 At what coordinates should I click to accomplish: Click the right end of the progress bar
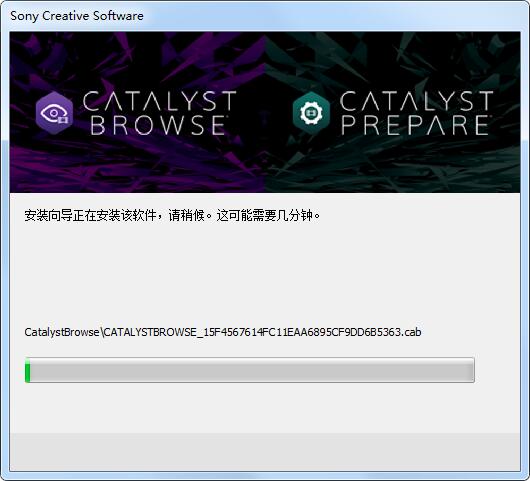pyautogui.click(x=472, y=370)
